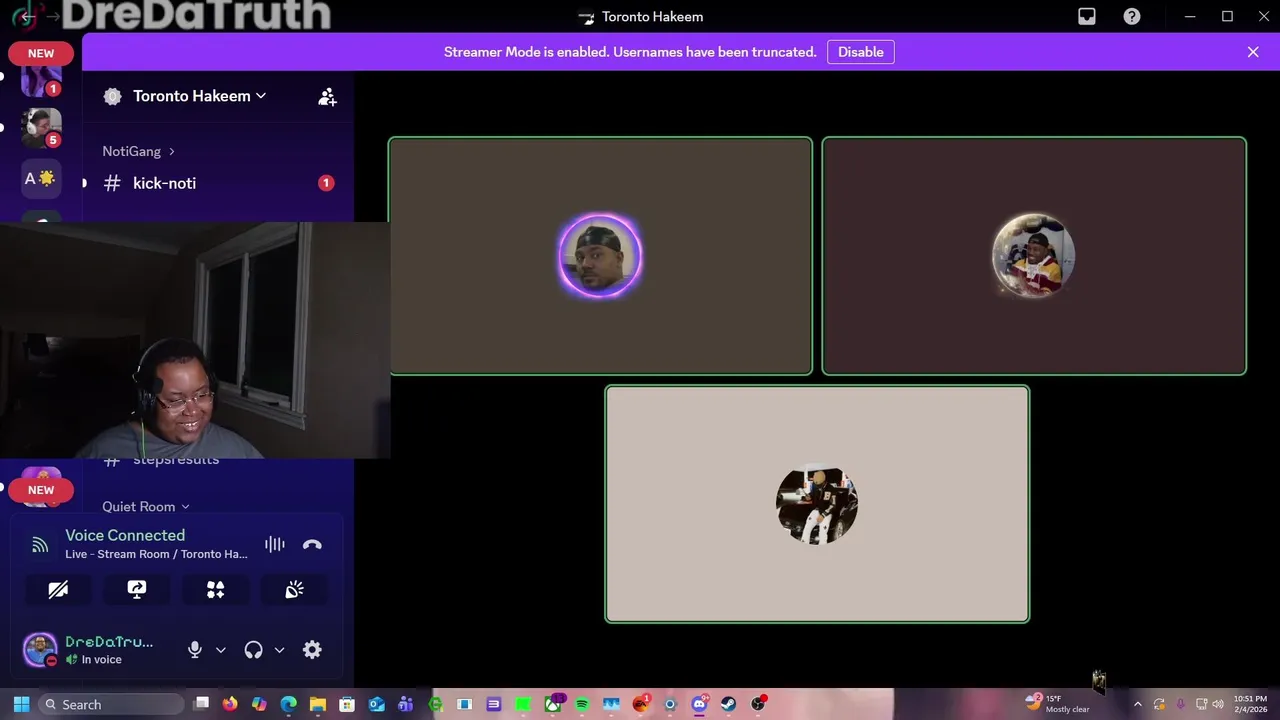Open Microsoft Edge from taskbar
The width and height of the screenshot is (1280, 720).
coord(289,704)
